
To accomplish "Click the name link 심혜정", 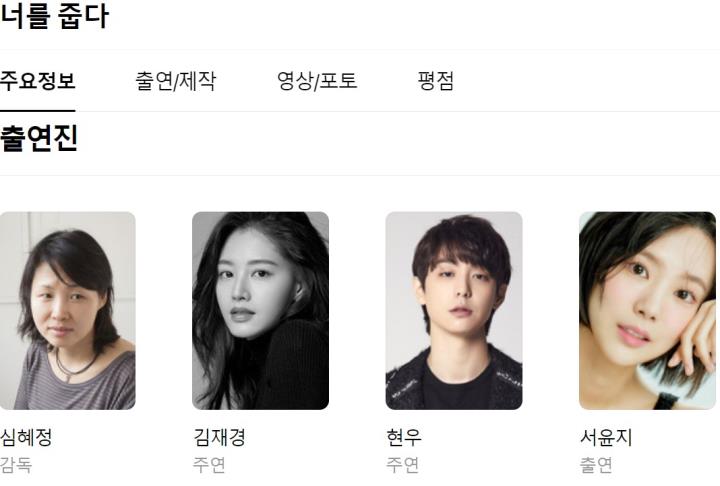I will coord(26,437).
